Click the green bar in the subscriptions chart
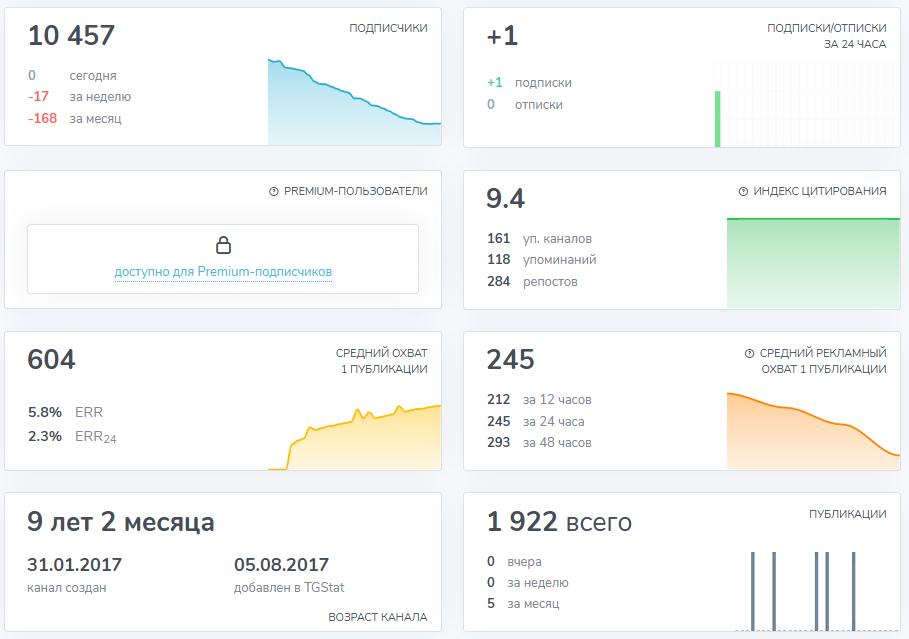Screen dimensions: 909x639 (x=717, y=119)
